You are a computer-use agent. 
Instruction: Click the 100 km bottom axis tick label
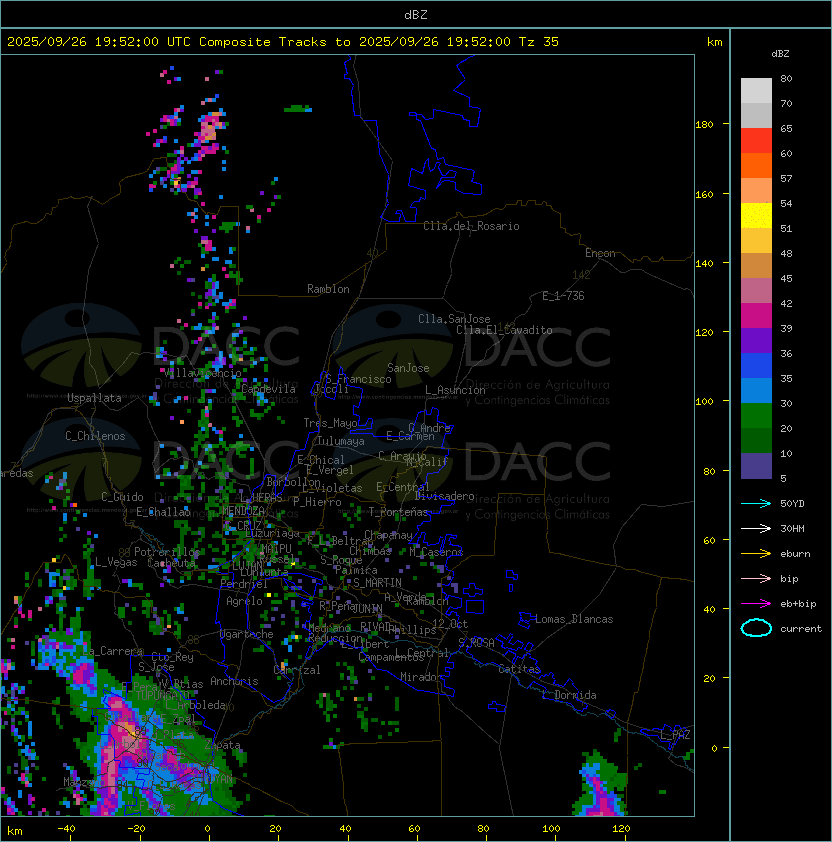click(x=551, y=829)
